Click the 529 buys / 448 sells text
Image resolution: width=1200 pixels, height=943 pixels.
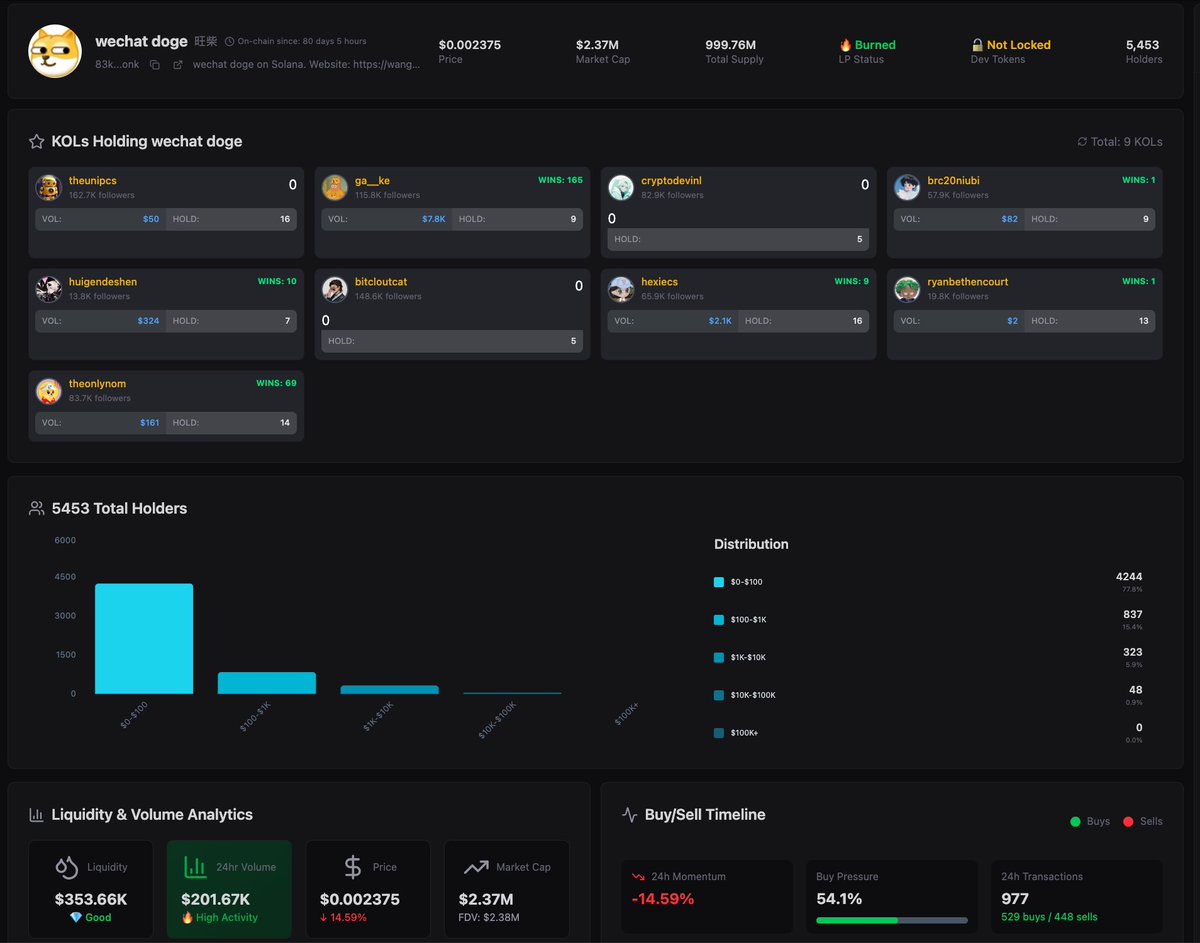point(1050,917)
